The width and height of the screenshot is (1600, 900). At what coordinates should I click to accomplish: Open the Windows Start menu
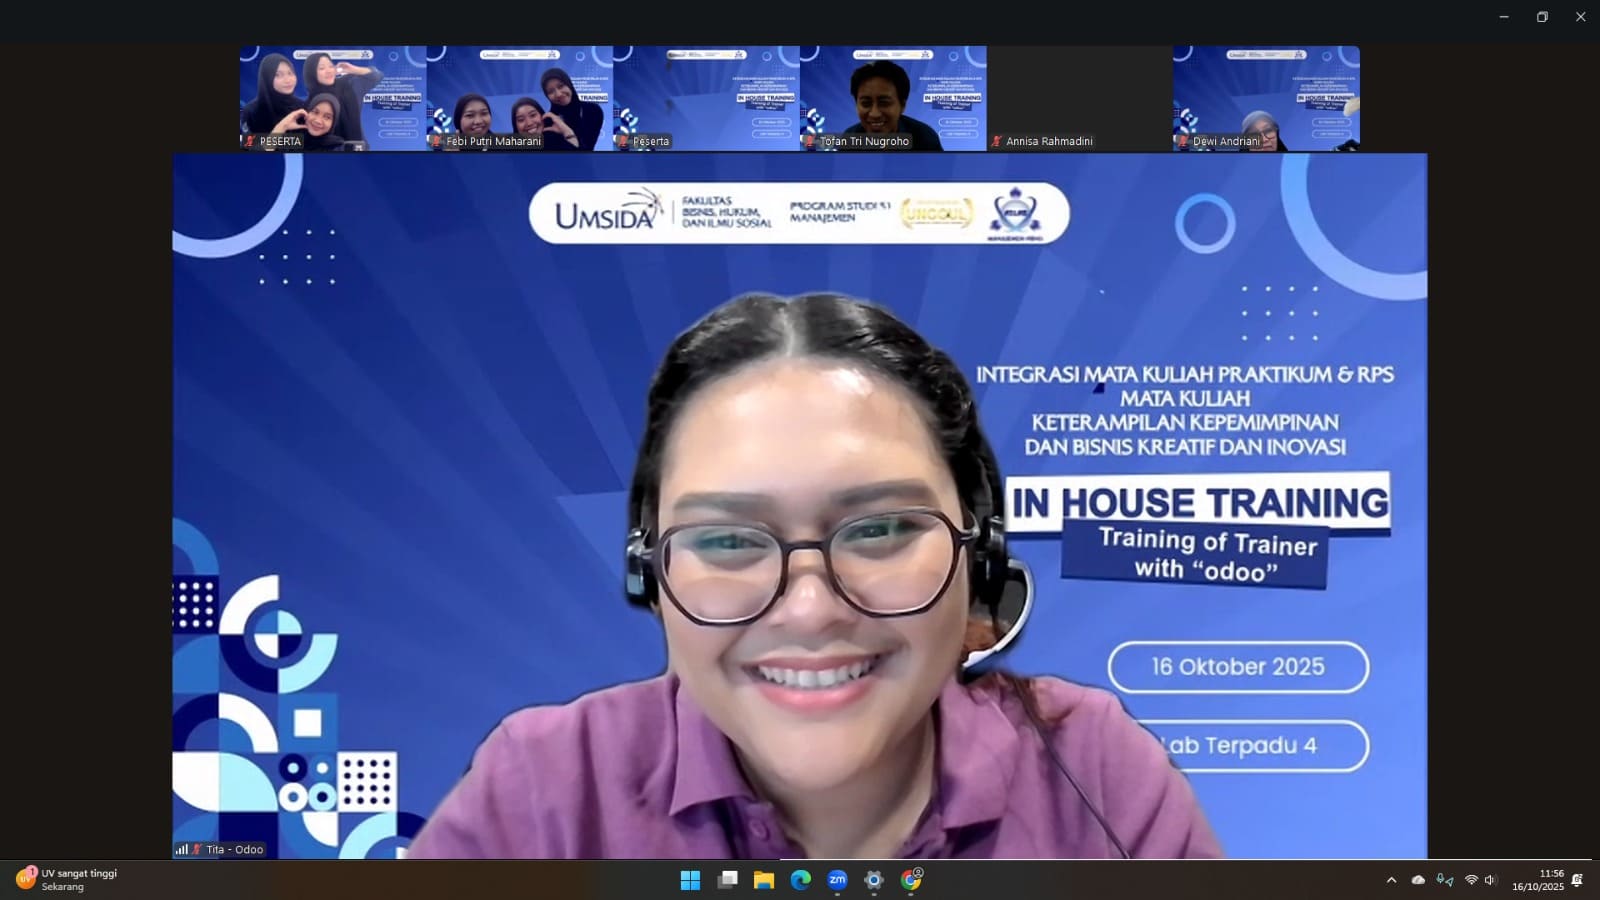point(690,880)
